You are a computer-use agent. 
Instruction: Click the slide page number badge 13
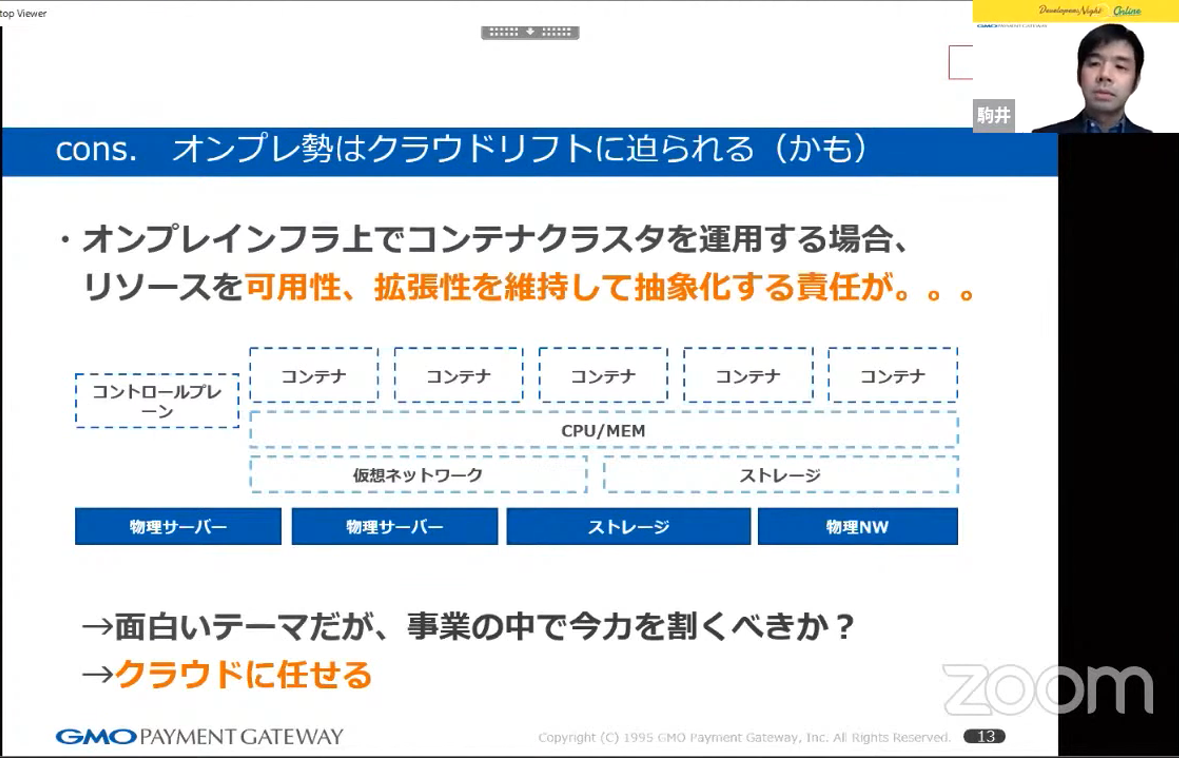[984, 737]
